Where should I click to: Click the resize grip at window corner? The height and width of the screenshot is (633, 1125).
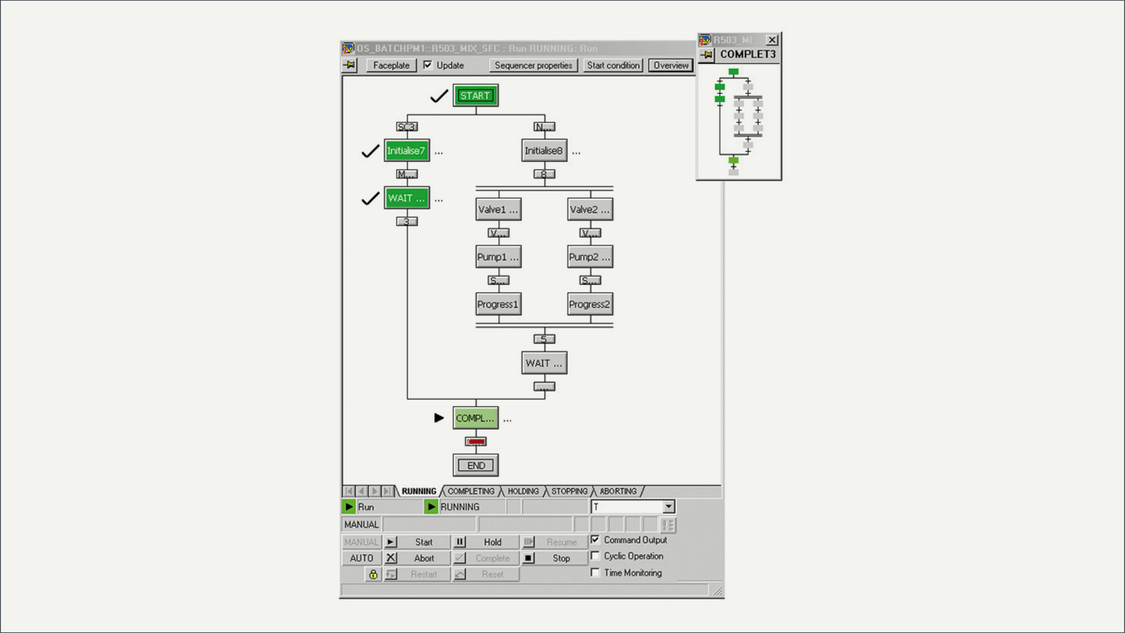click(x=717, y=591)
